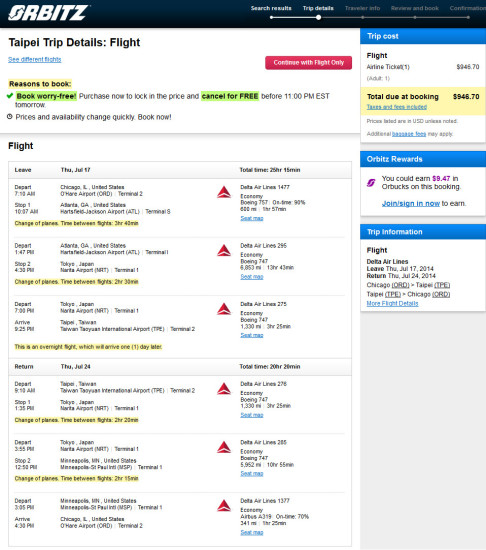486x550 pixels.
Task: Click Delta logo beside flight 1377
Action: (224, 506)
